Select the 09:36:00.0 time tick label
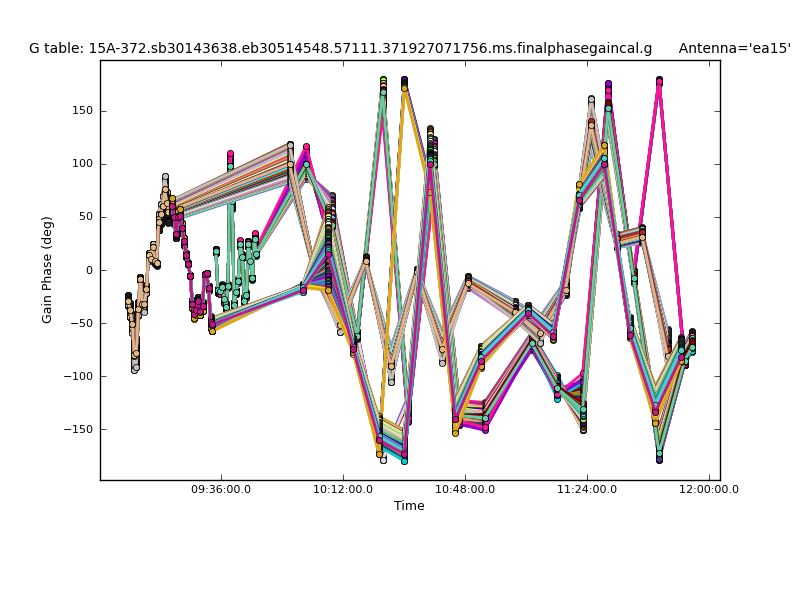 (221, 489)
